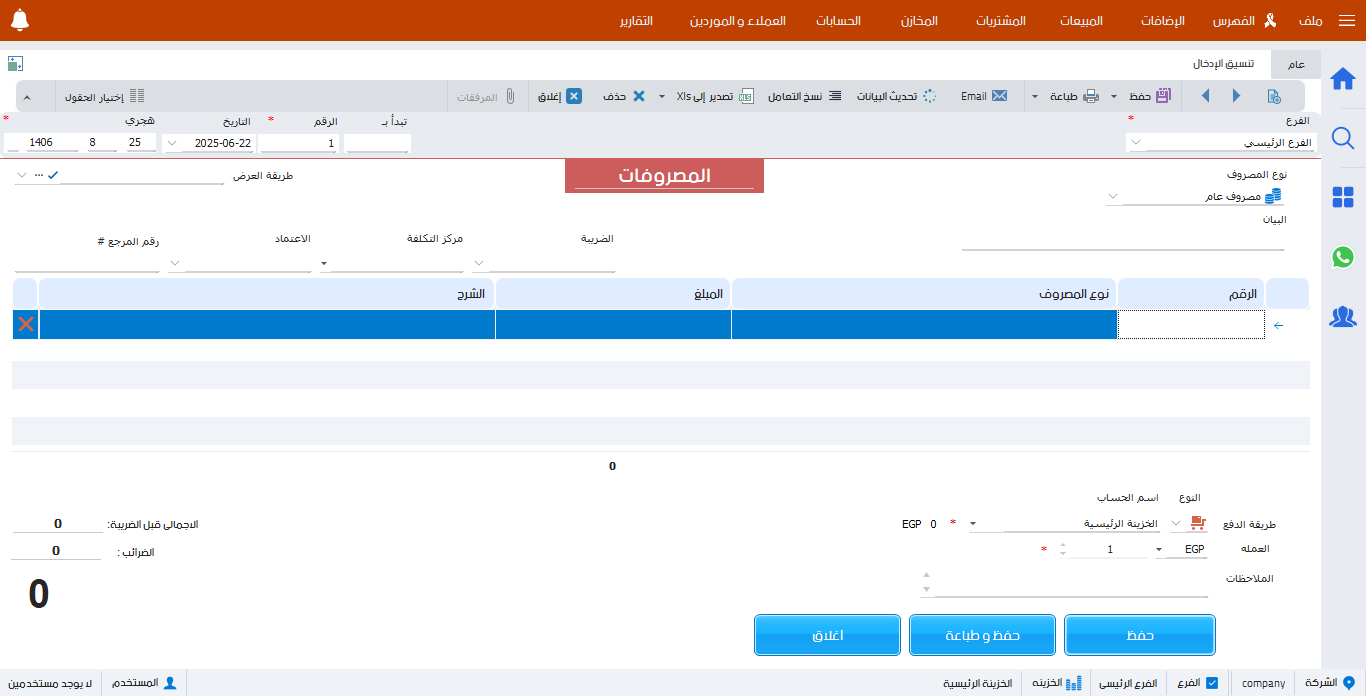The width and height of the screenshot is (1366, 696).
Task: Click the search magnifier sidebar icon
Action: click(1343, 138)
